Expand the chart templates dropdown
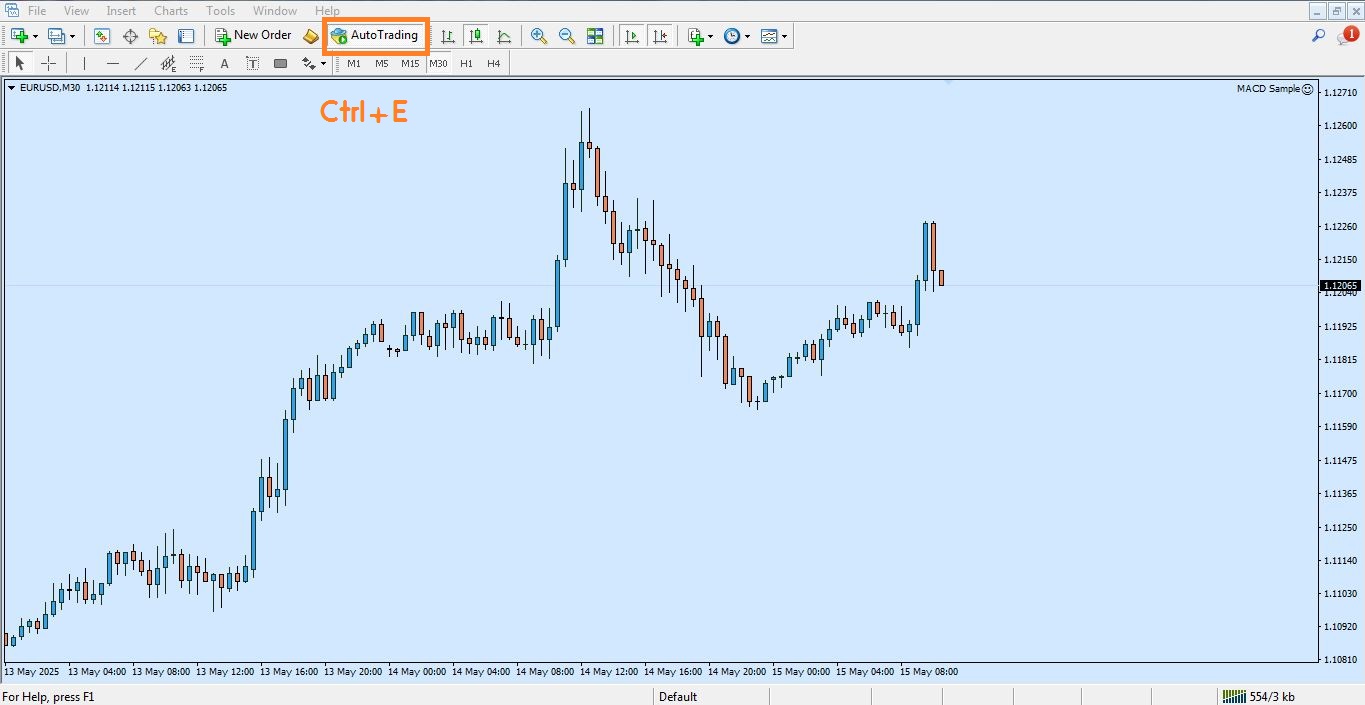The width and height of the screenshot is (1365, 705). [784, 36]
